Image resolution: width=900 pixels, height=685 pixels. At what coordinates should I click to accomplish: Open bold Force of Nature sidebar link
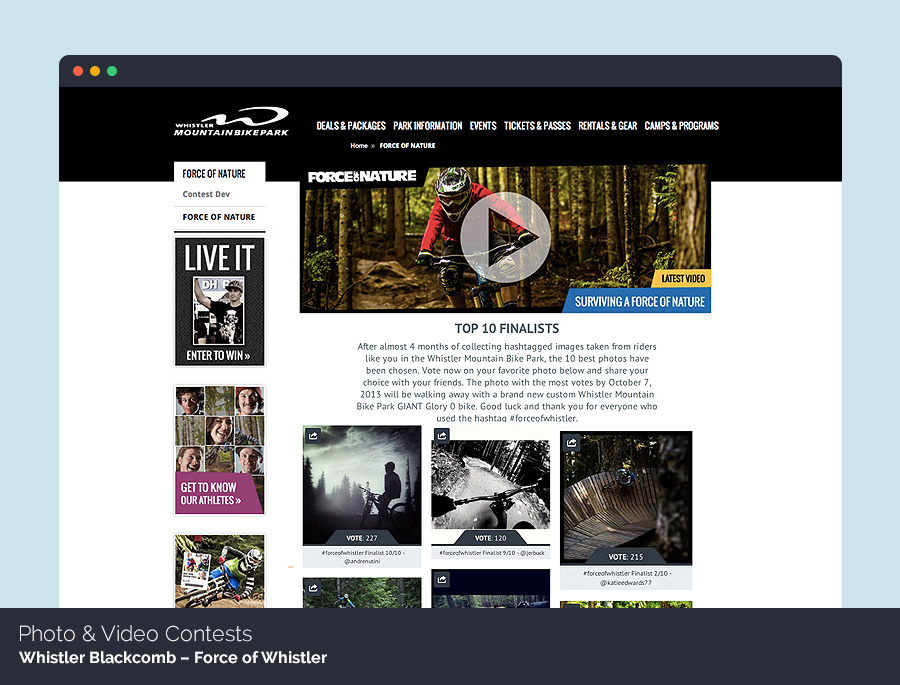[x=219, y=217]
